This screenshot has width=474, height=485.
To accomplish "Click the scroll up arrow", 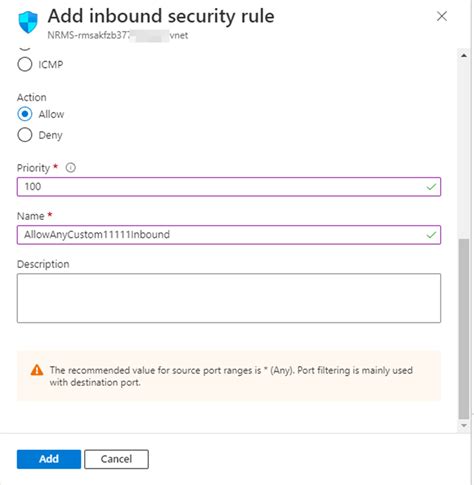I will (x=464, y=56).
